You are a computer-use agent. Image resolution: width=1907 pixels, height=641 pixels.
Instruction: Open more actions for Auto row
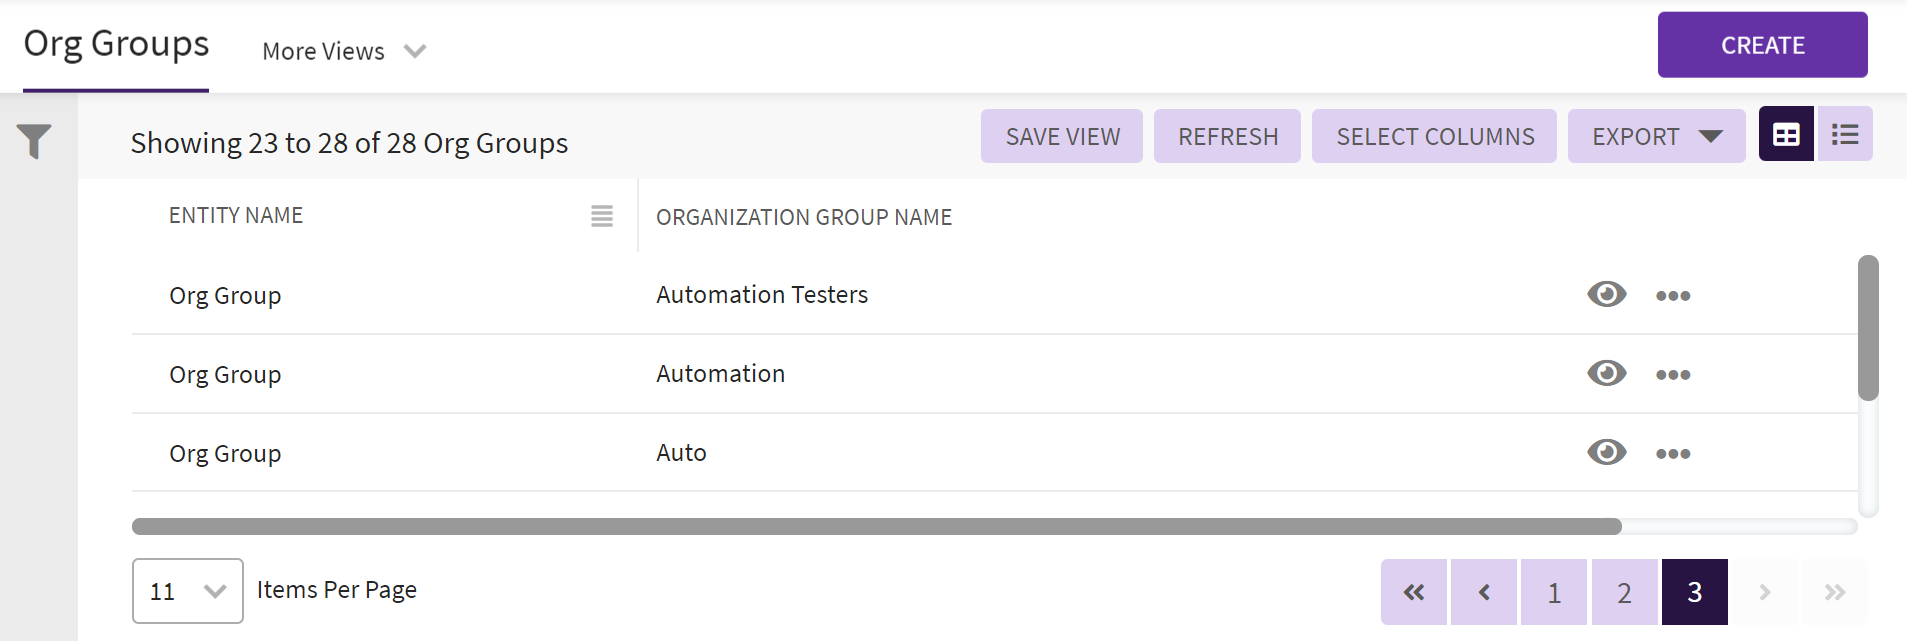1673,454
